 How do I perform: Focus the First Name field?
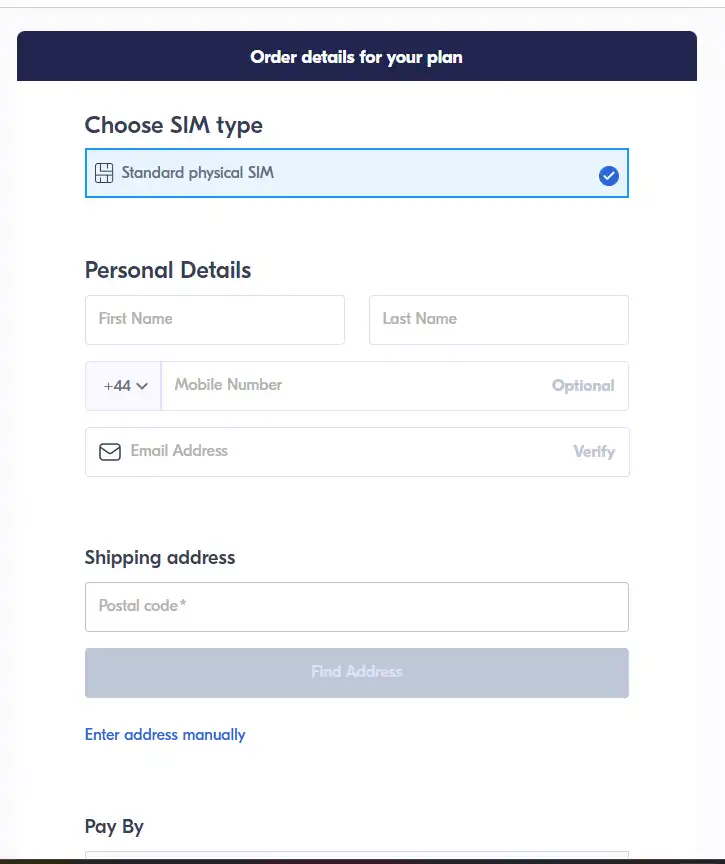(x=215, y=320)
